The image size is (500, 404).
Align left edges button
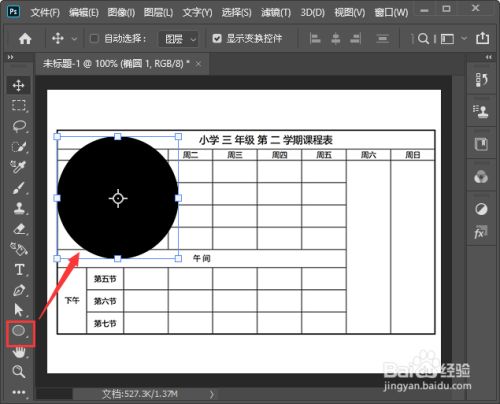point(315,39)
